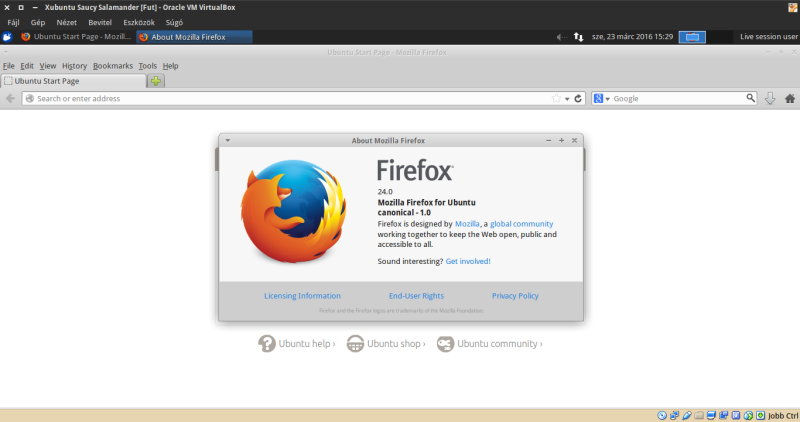The height and width of the screenshot is (422, 800).
Task: Follow the Get involved! link
Action: (468, 261)
